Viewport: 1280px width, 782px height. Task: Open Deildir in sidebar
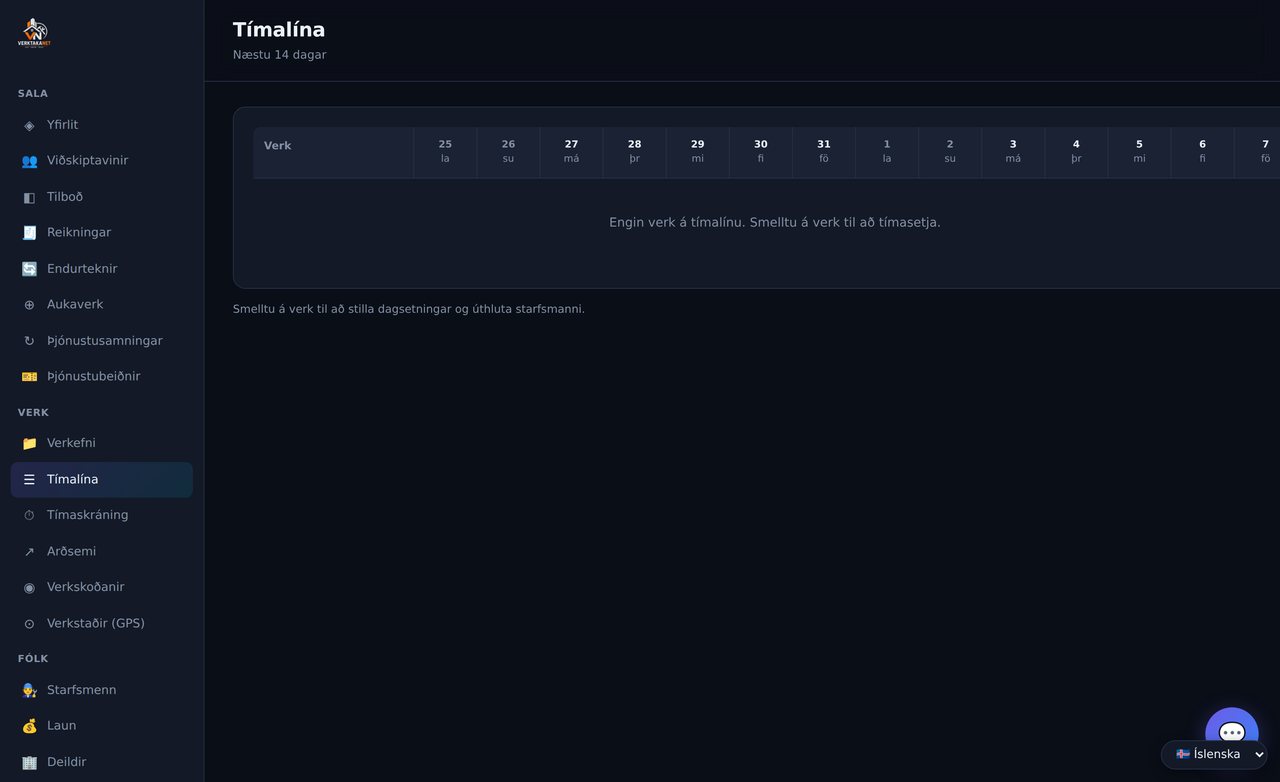(102, 762)
